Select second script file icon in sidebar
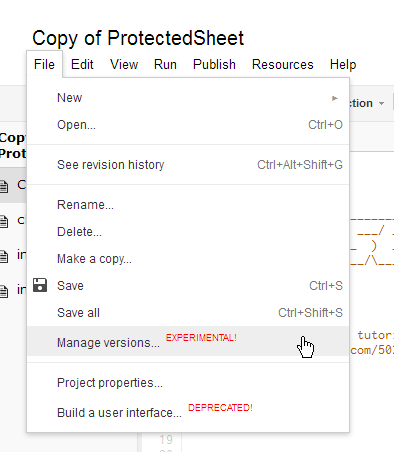The height and width of the screenshot is (452, 394). click(4, 221)
